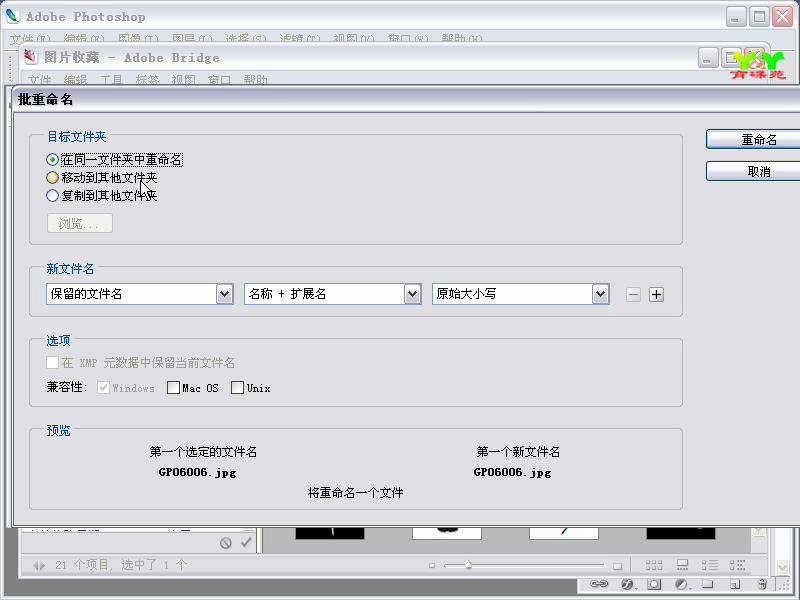Click the smallest thumbnail size icon in Bridge
This screenshot has width=800, height=600.
tap(432, 565)
